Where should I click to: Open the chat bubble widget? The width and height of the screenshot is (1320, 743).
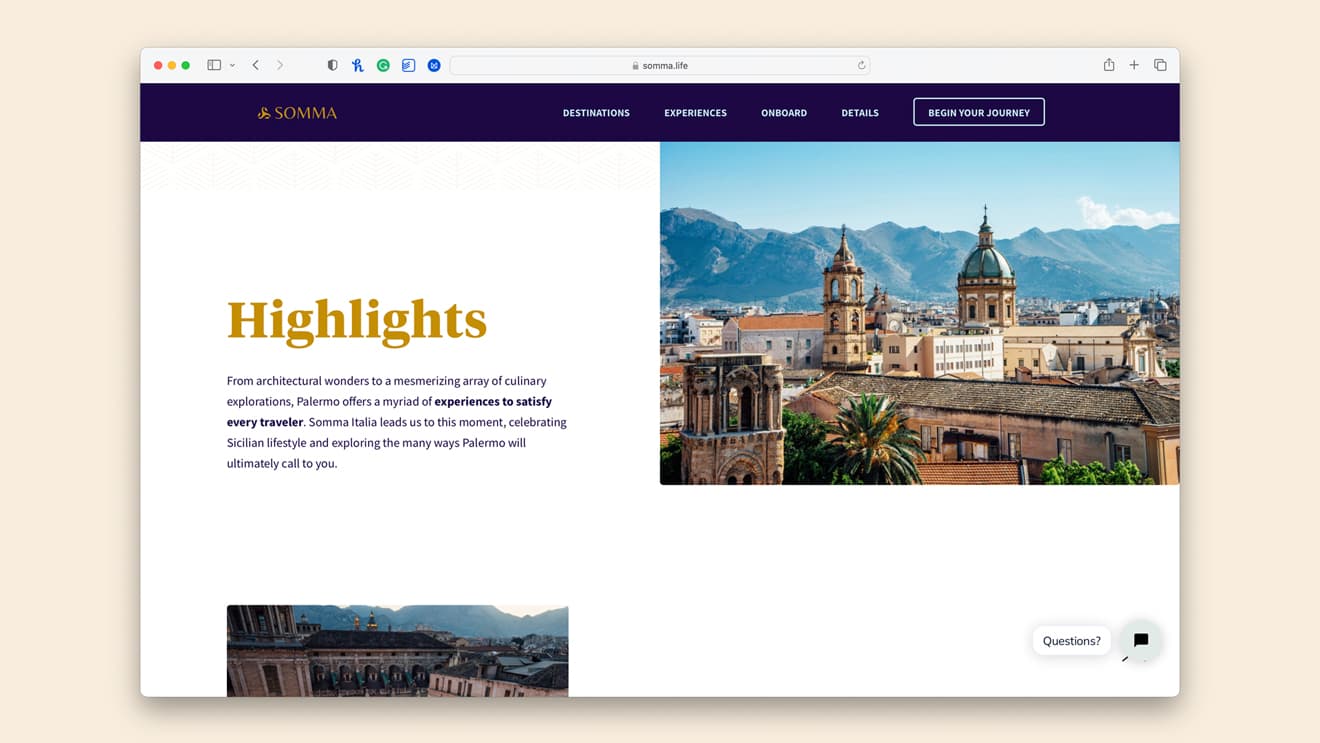(1141, 641)
